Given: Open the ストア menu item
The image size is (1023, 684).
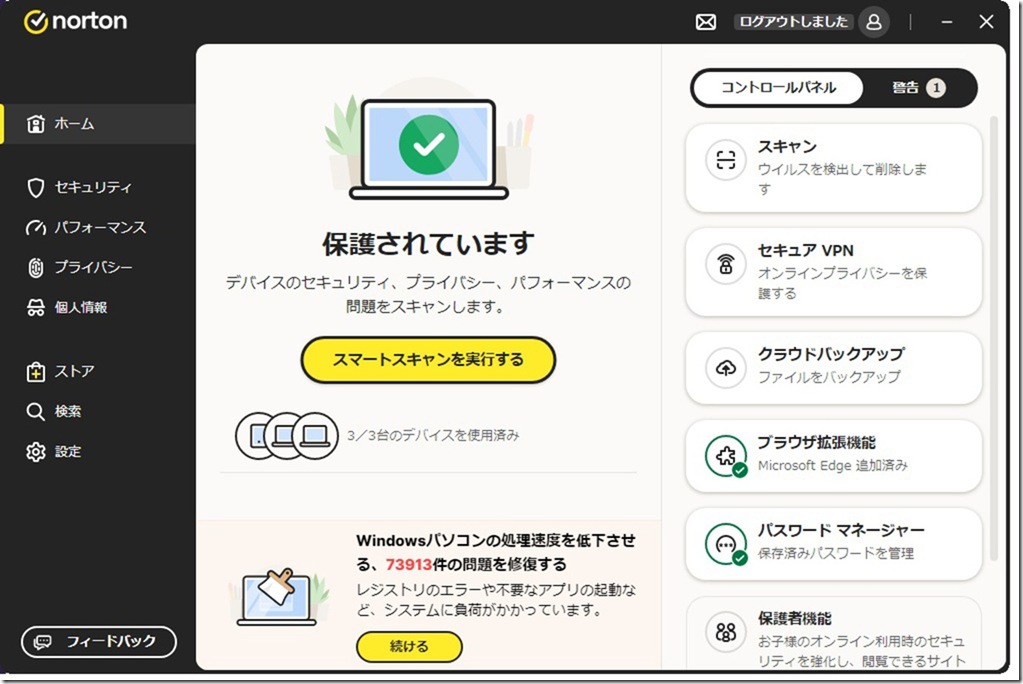Looking at the screenshot, I should coord(98,371).
